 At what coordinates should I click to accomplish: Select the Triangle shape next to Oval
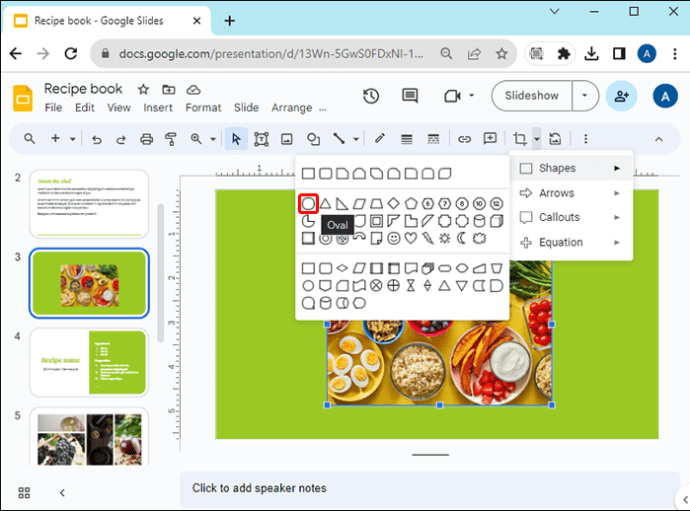tap(325, 203)
